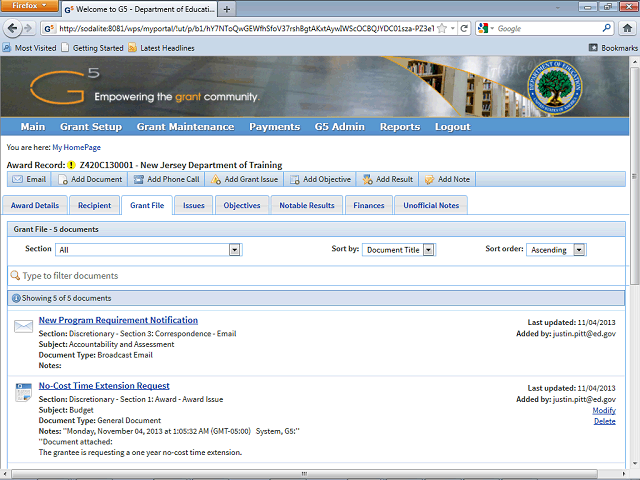Click the G5 logo in banner
Image resolution: width=640 pixels, height=480 pixels.
click(65, 87)
